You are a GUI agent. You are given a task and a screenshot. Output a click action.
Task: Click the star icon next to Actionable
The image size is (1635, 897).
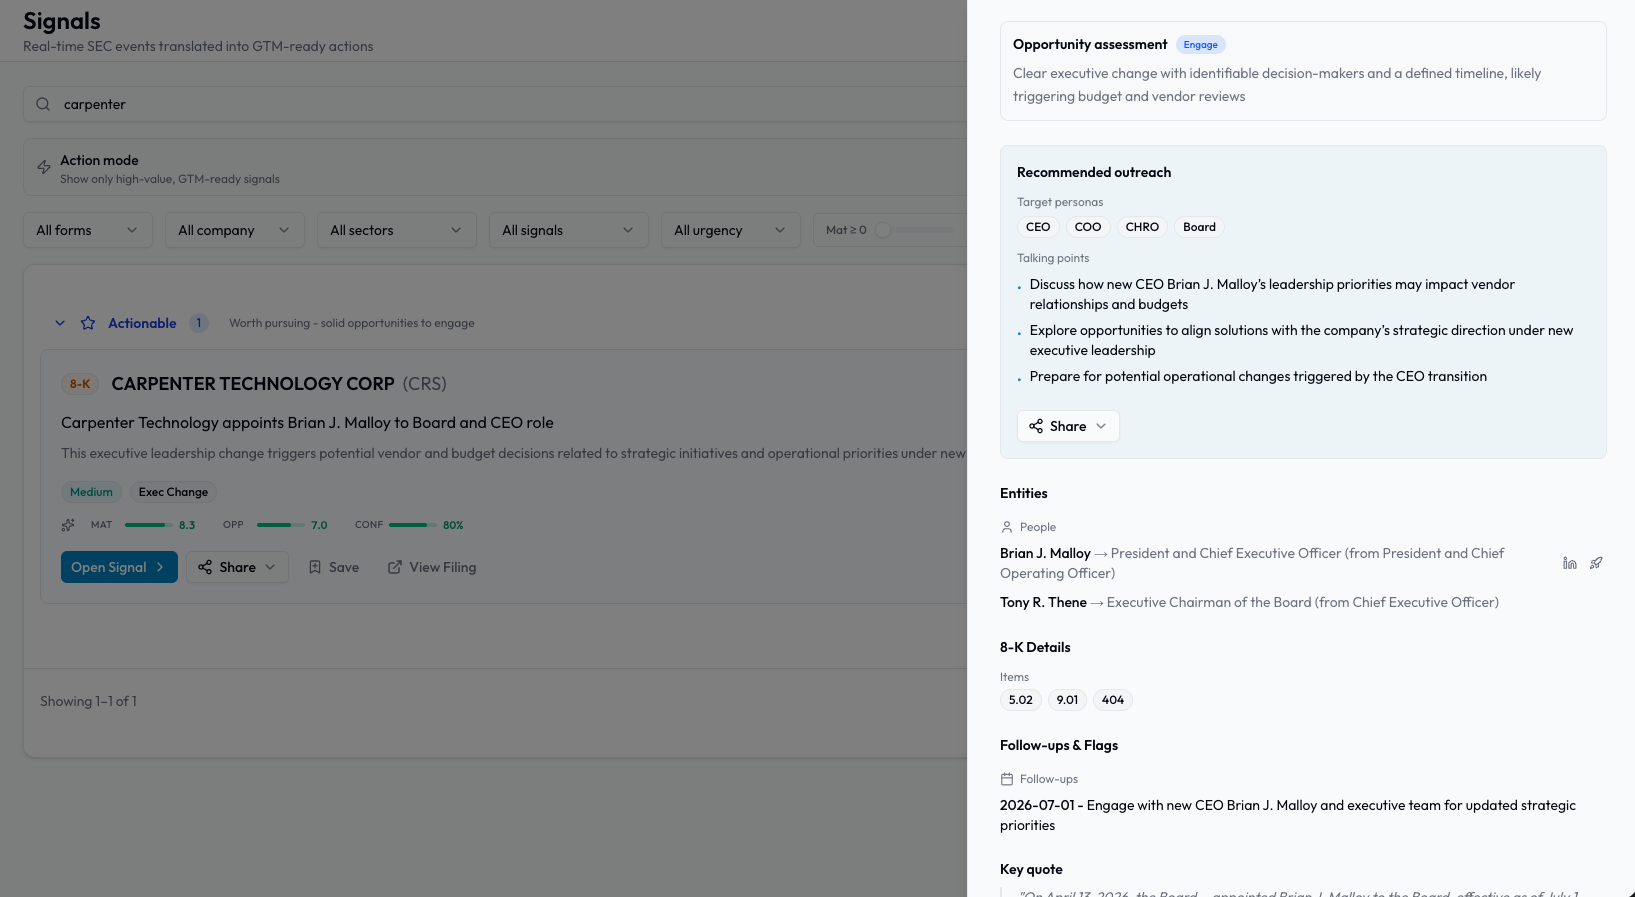[x=88, y=323]
